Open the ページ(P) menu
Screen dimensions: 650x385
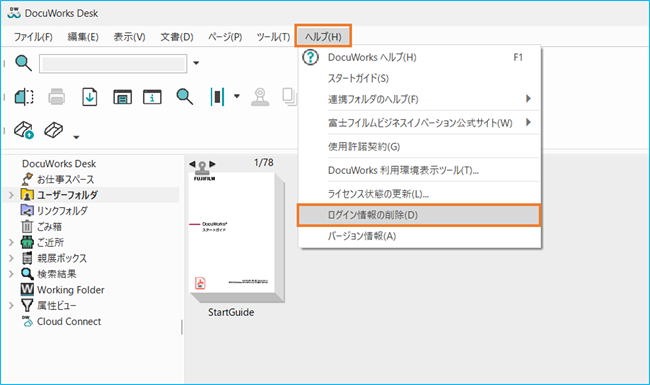pos(225,37)
